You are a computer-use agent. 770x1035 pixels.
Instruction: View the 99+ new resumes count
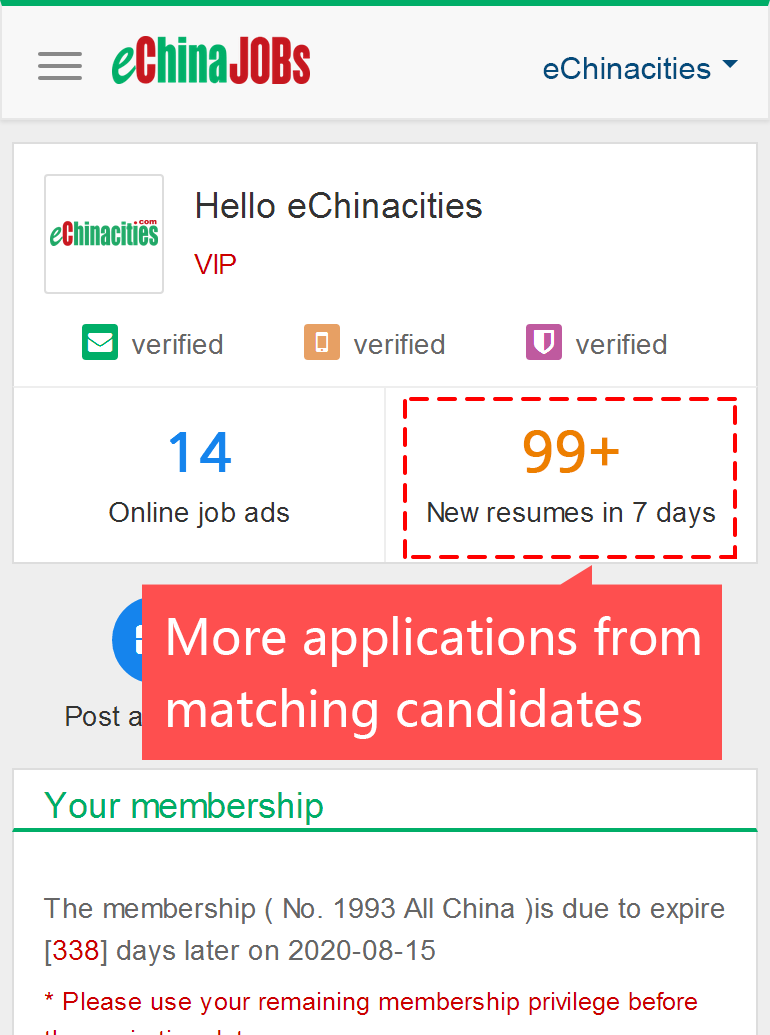click(x=571, y=452)
